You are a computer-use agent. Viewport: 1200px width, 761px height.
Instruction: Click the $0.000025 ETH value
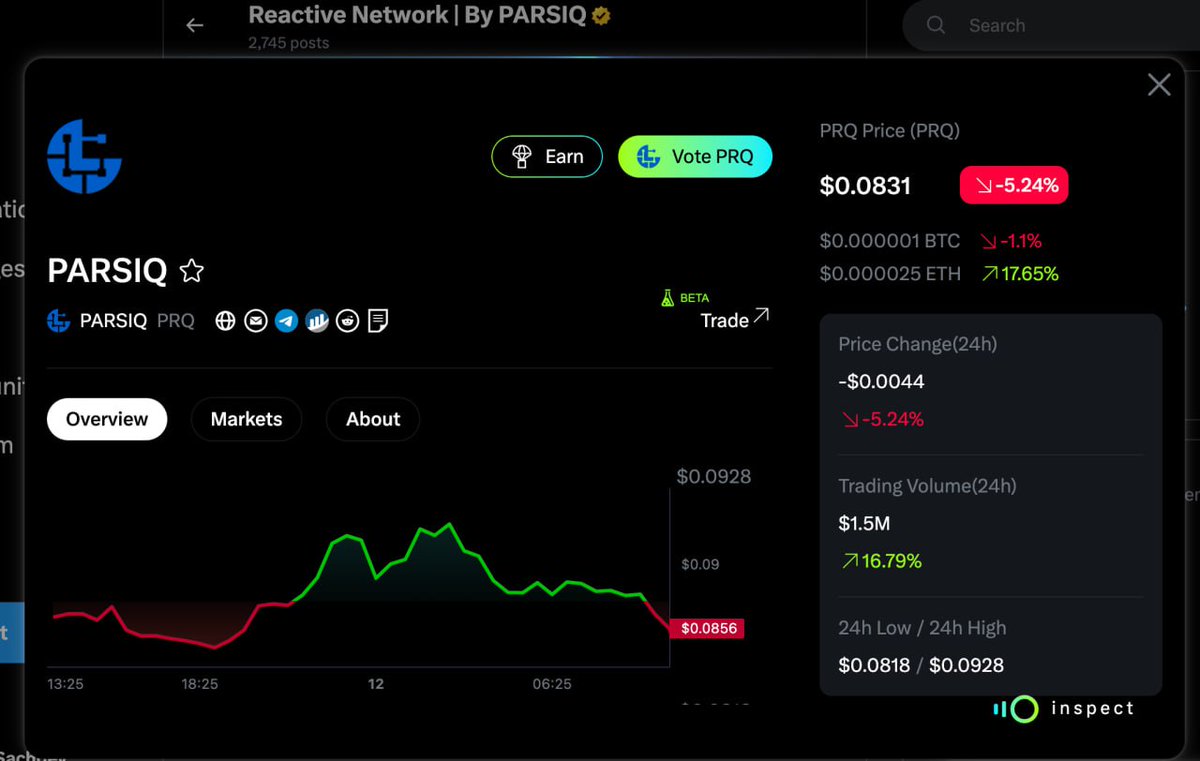coord(889,273)
